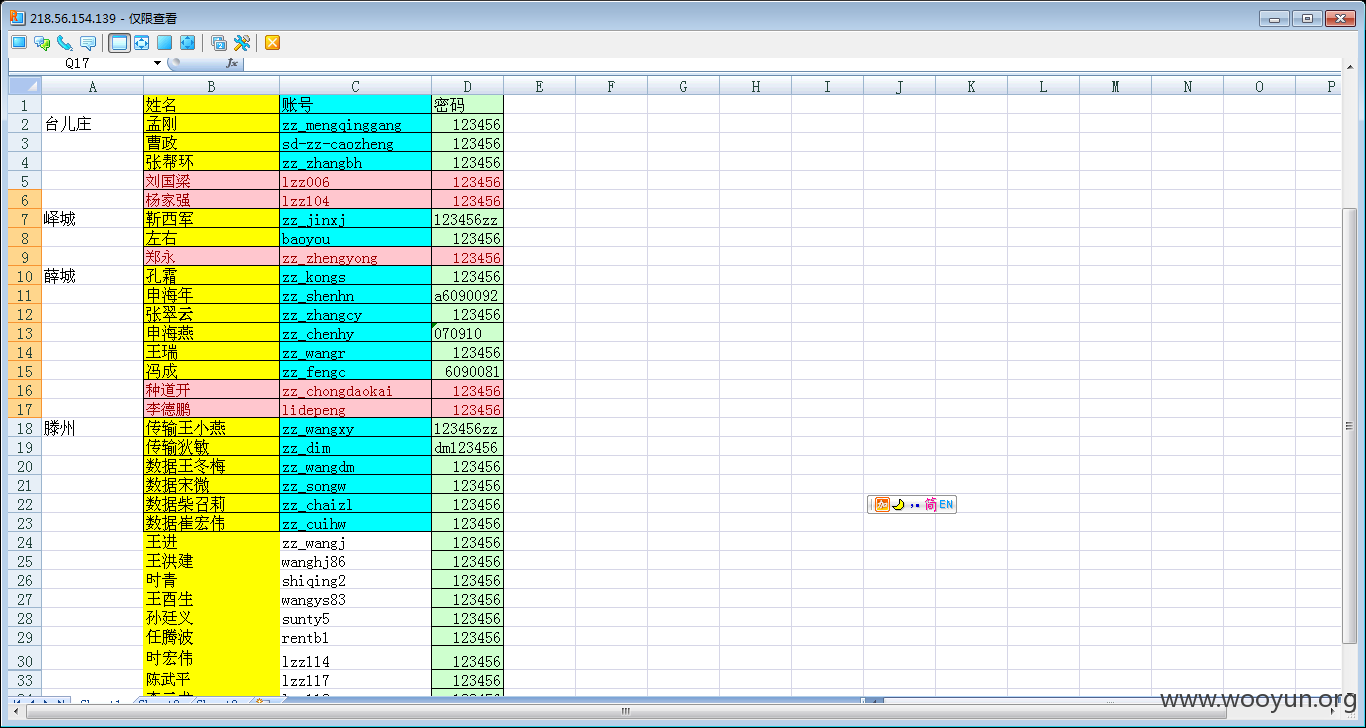This screenshot has width=1366, height=728.
Task: Click the multi-monitor switch icon
Action: coord(218,42)
